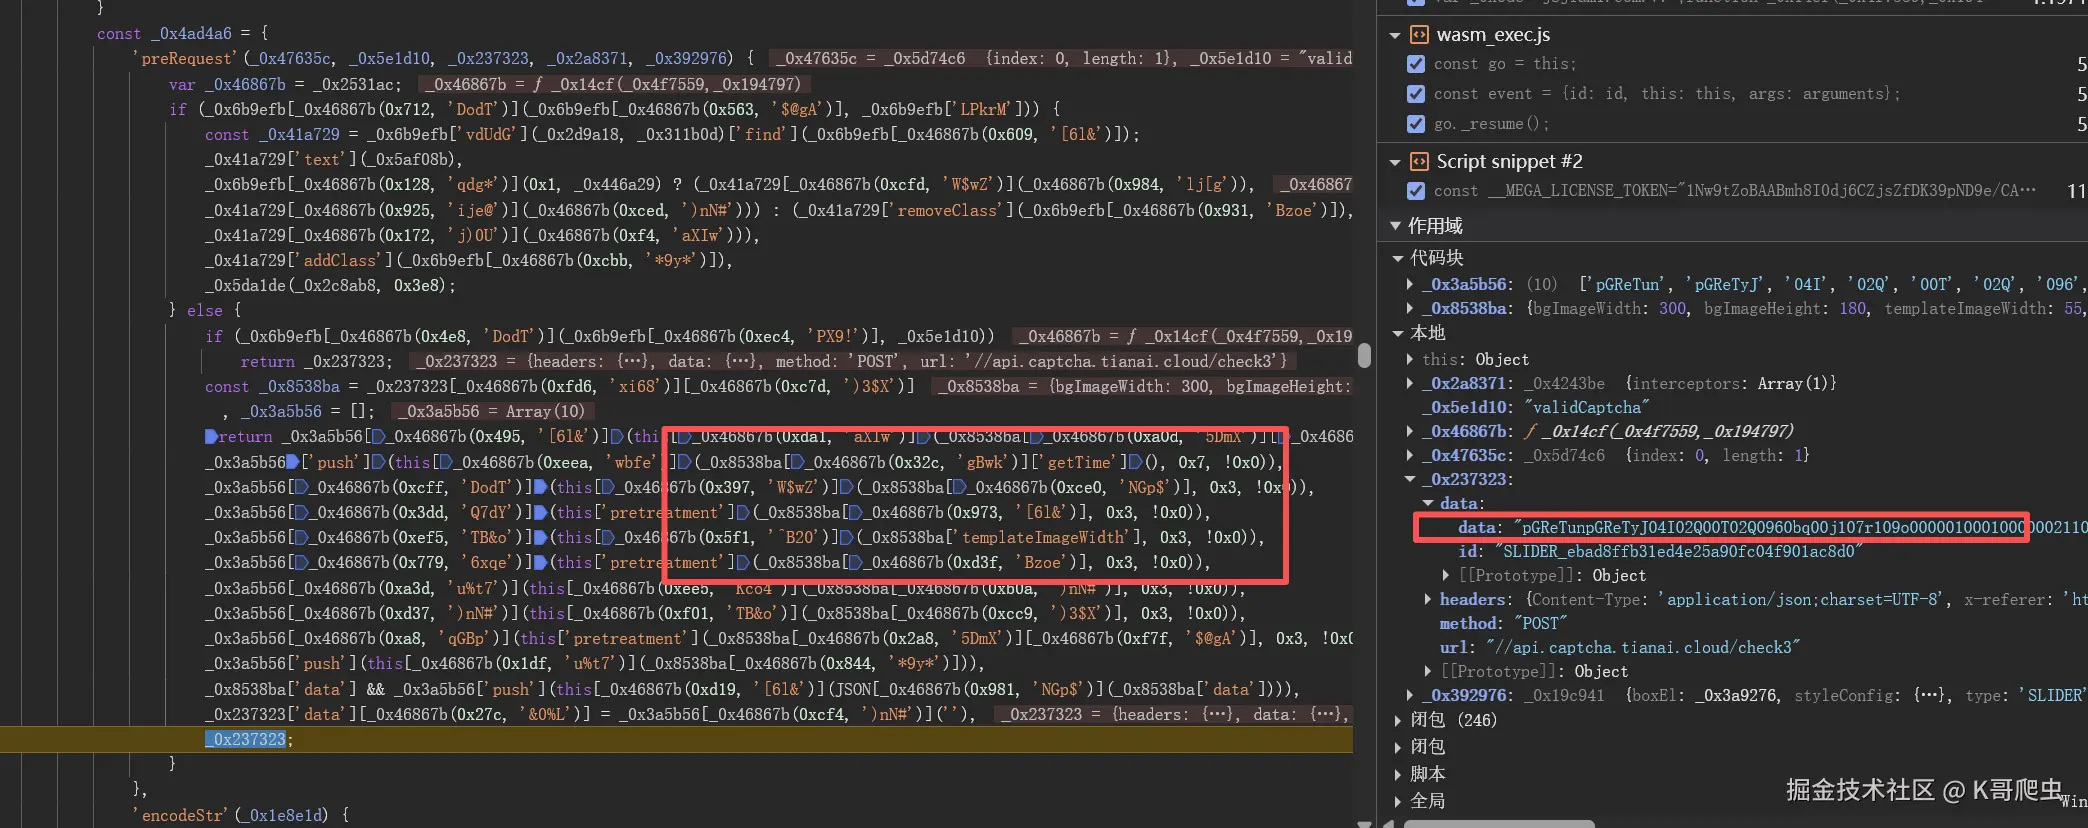The height and width of the screenshot is (828, 2088).
Task: Expand [[Prototype]] under the id property
Action: tap(1446, 575)
